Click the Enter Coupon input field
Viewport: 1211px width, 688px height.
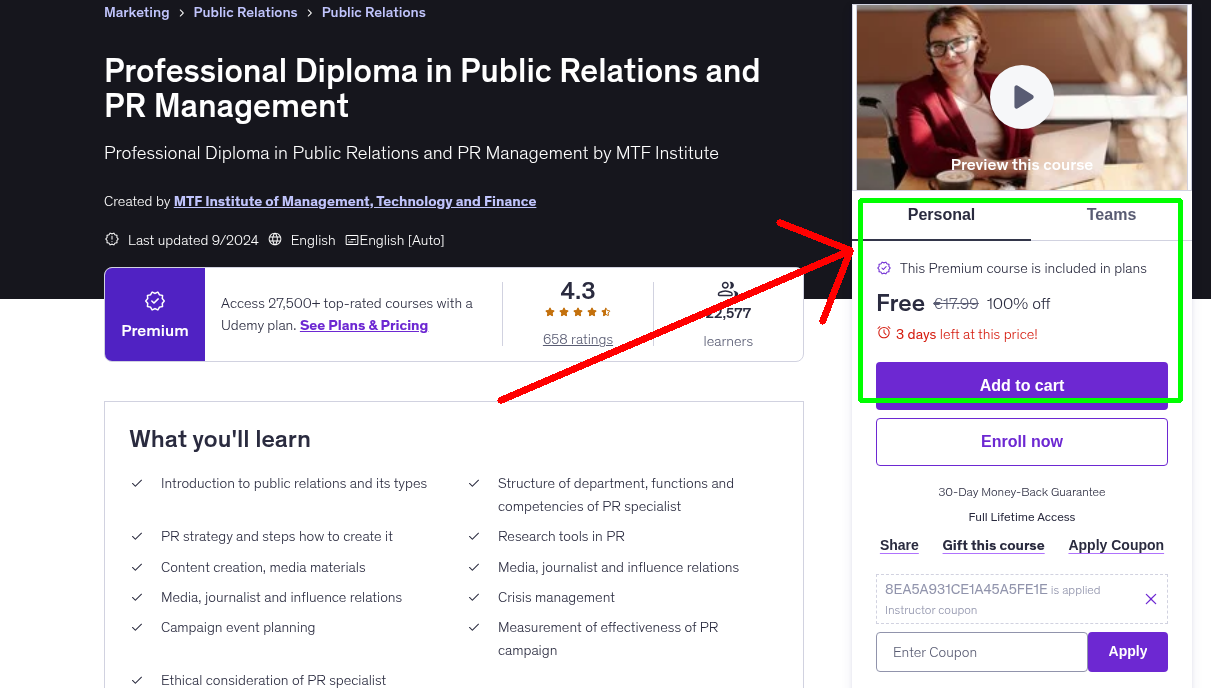[x=981, y=651]
